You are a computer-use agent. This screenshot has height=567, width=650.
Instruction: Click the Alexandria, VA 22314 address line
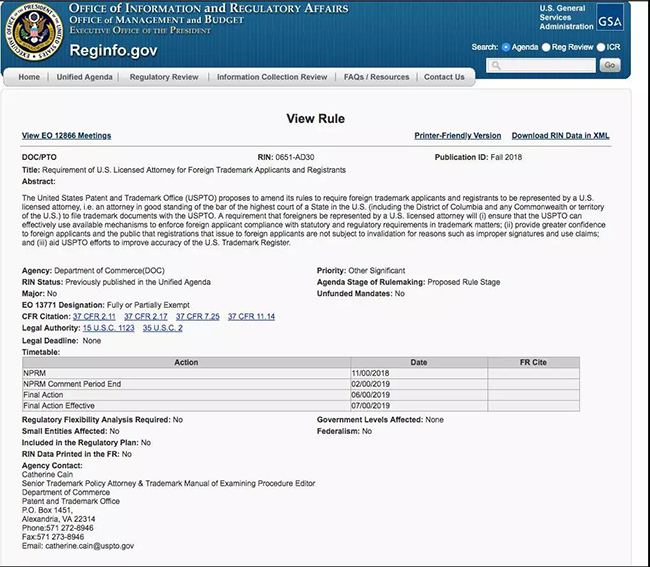pyautogui.click(x=58, y=519)
